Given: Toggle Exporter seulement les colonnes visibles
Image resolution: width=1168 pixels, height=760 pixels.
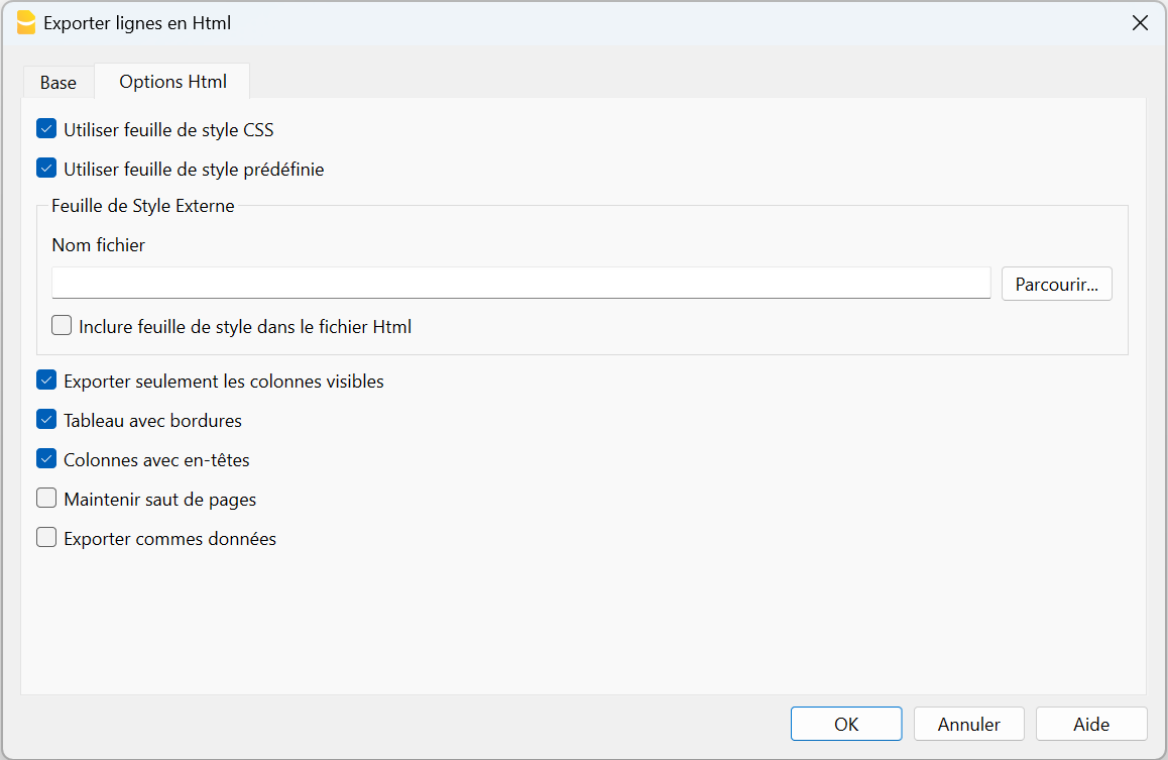Looking at the screenshot, I should click(46, 381).
